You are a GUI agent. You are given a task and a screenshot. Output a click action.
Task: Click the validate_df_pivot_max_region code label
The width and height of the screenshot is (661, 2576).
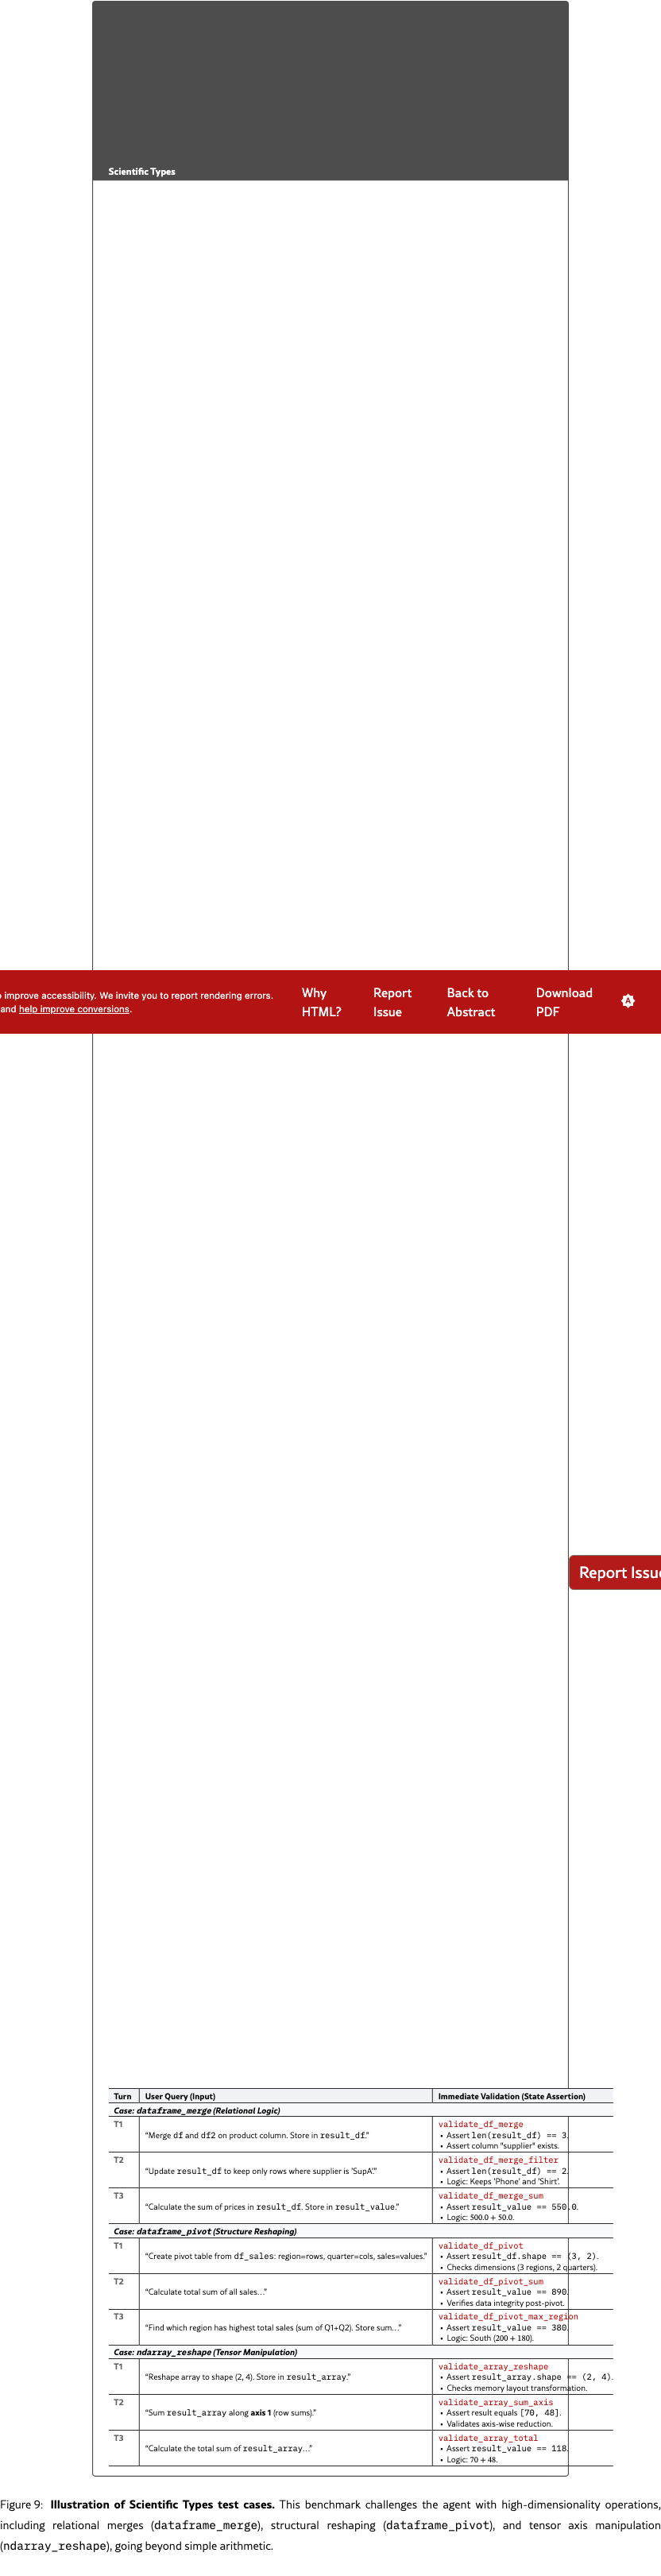507,2316
